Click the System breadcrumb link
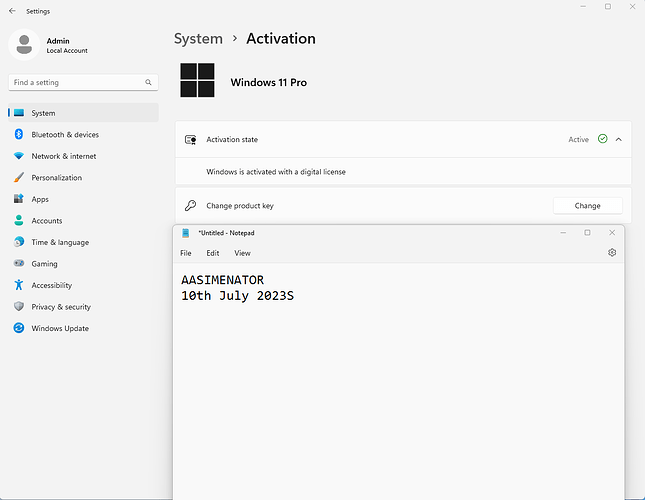Screen dimensions: 645x500 pos(198,39)
